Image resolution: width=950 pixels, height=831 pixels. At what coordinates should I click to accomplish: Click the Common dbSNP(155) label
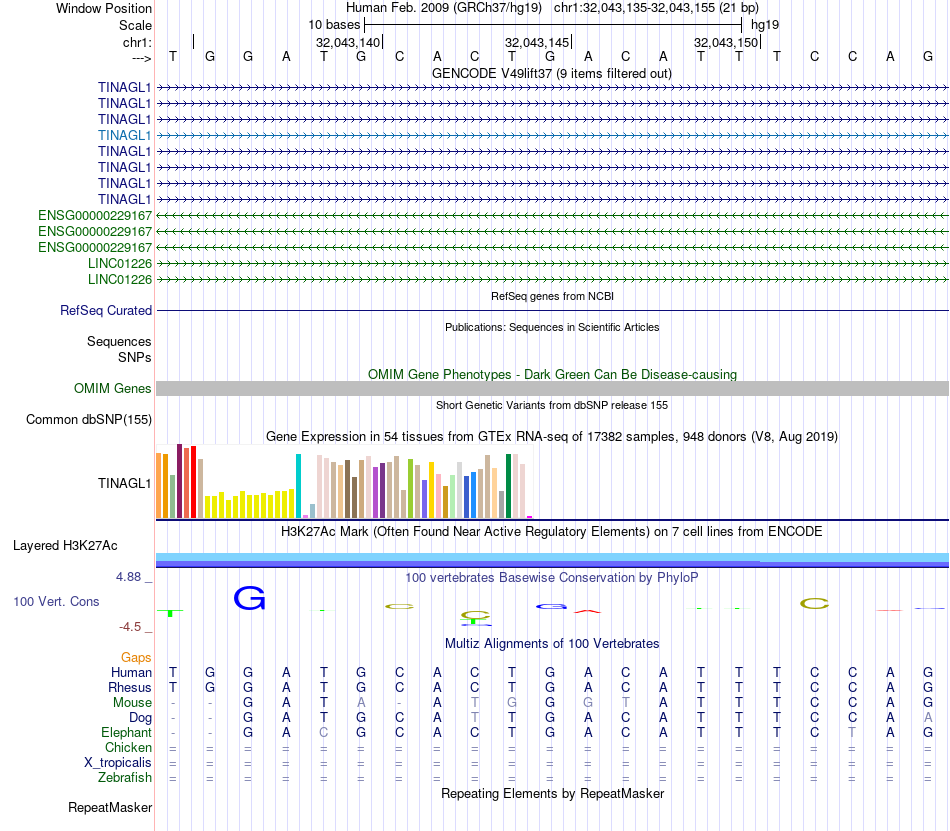tap(89, 419)
